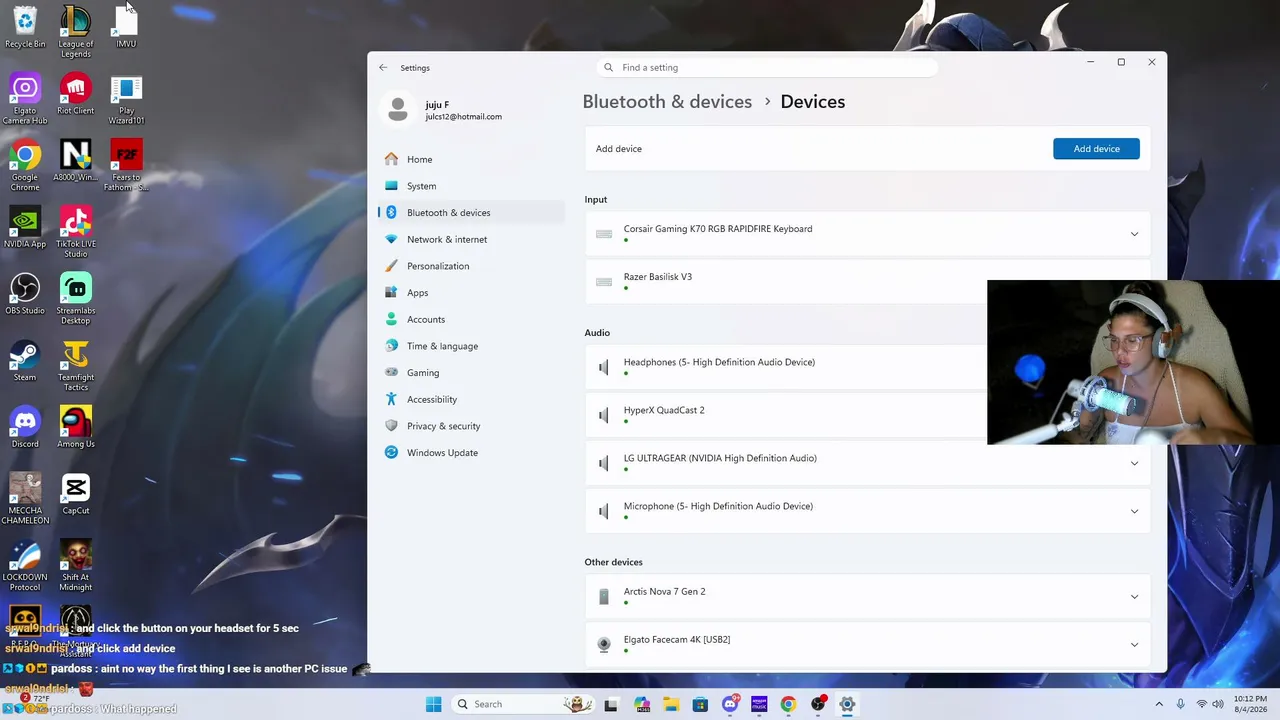Select the Steam desktop icon
Image resolution: width=1280 pixels, height=720 pixels.
(25, 361)
